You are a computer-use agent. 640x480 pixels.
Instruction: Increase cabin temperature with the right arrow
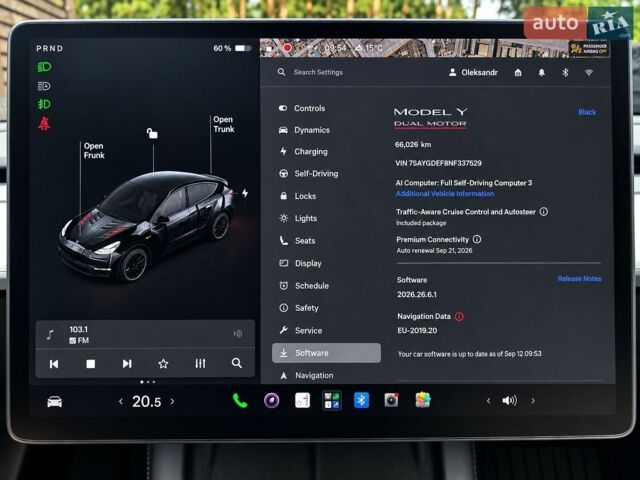point(172,402)
